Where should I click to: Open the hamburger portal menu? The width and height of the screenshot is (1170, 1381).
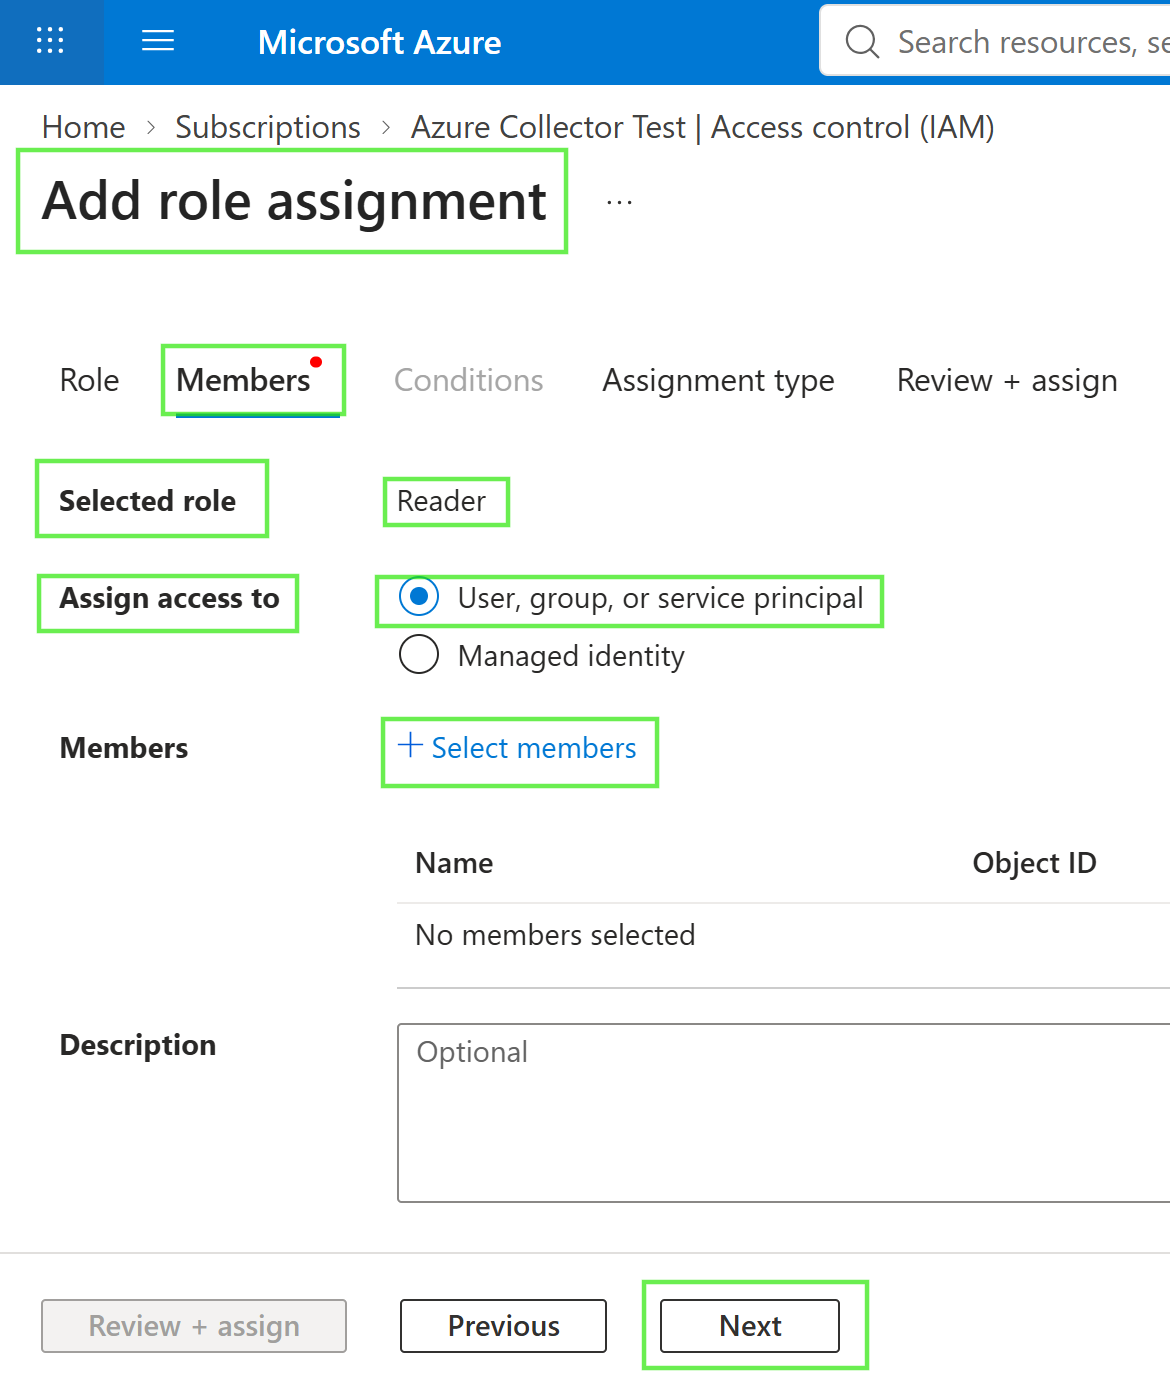(x=158, y=41)
